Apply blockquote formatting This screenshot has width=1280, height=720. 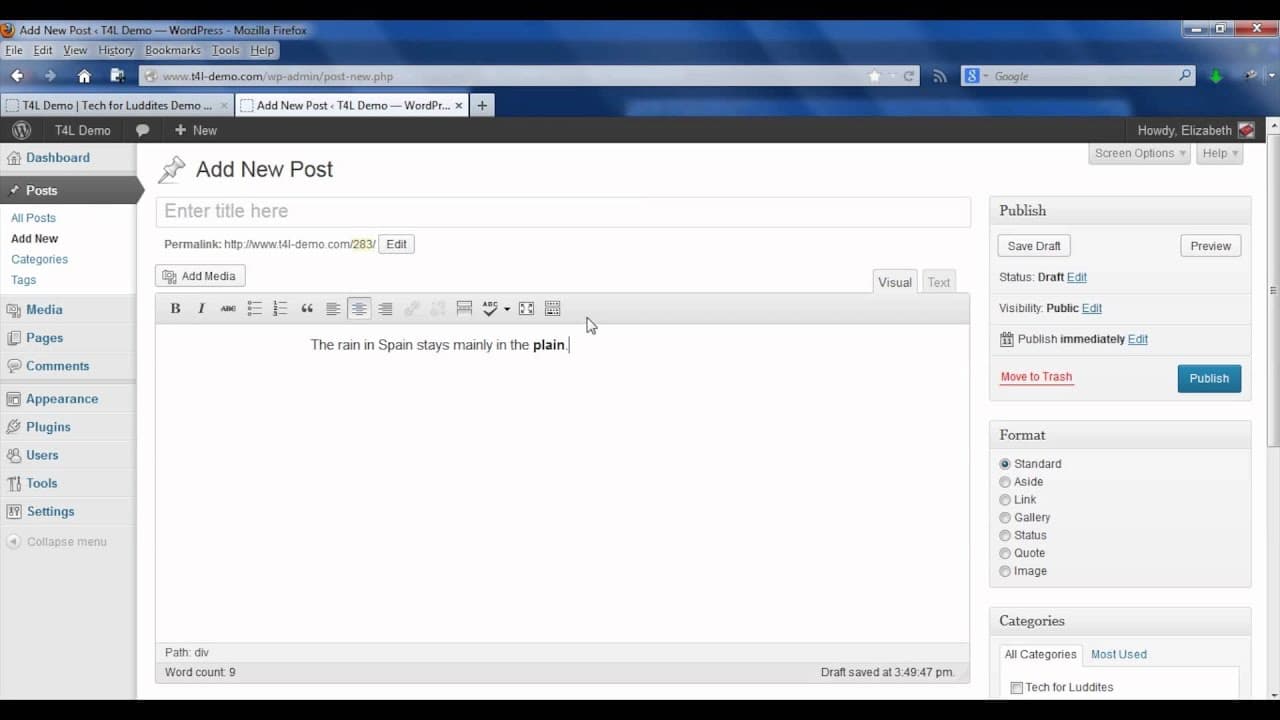(x=307, y=309)
